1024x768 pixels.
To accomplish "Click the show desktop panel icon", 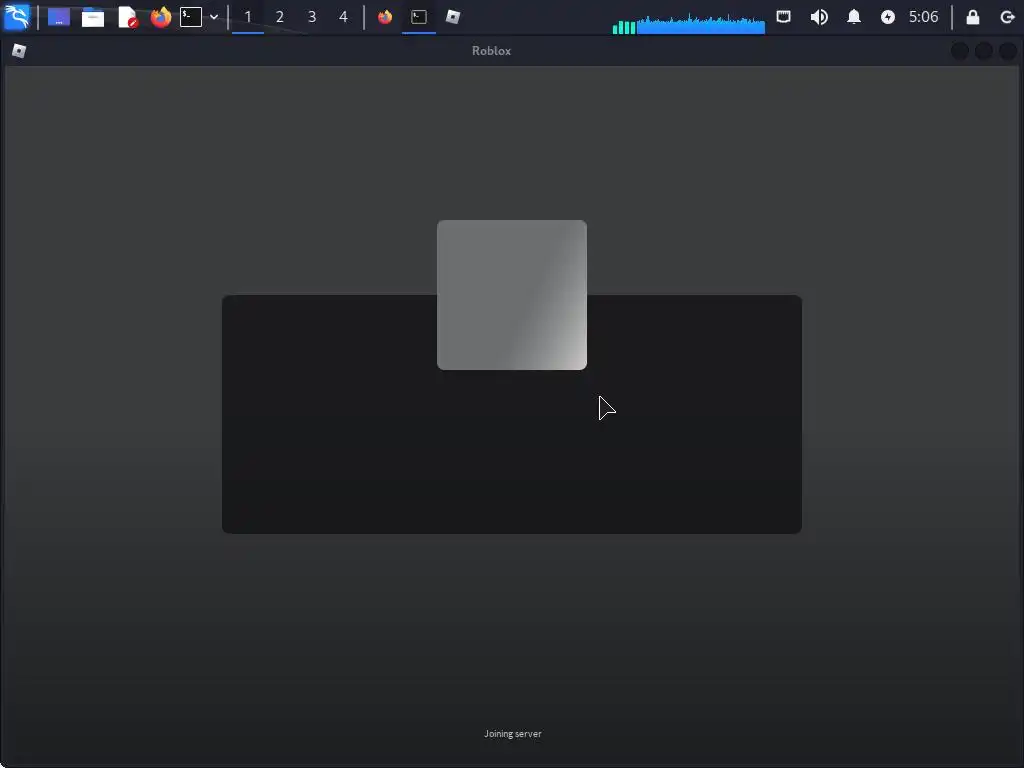I will tap(59, 17).
